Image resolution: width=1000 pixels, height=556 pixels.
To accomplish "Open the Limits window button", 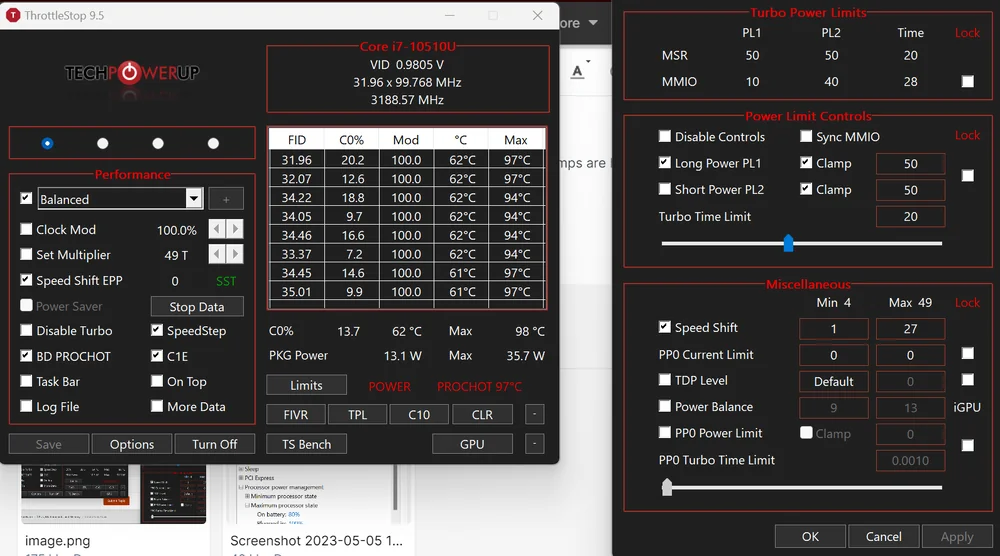I will pyautogui.click(x=307, y=385).
